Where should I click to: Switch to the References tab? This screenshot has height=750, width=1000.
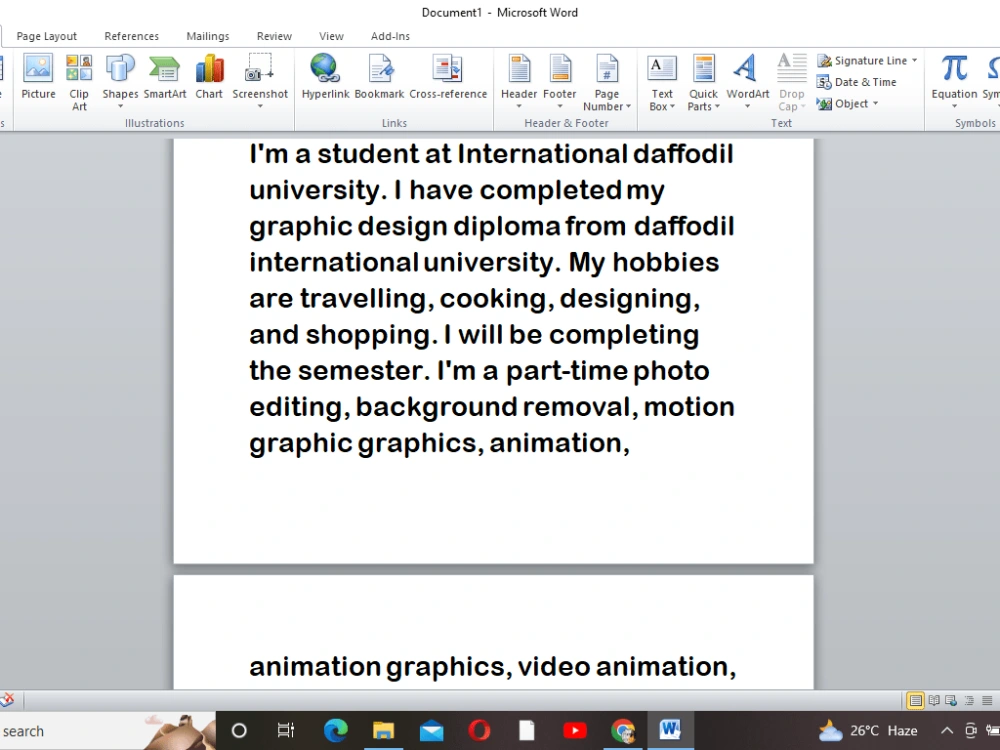pos(131,36)
